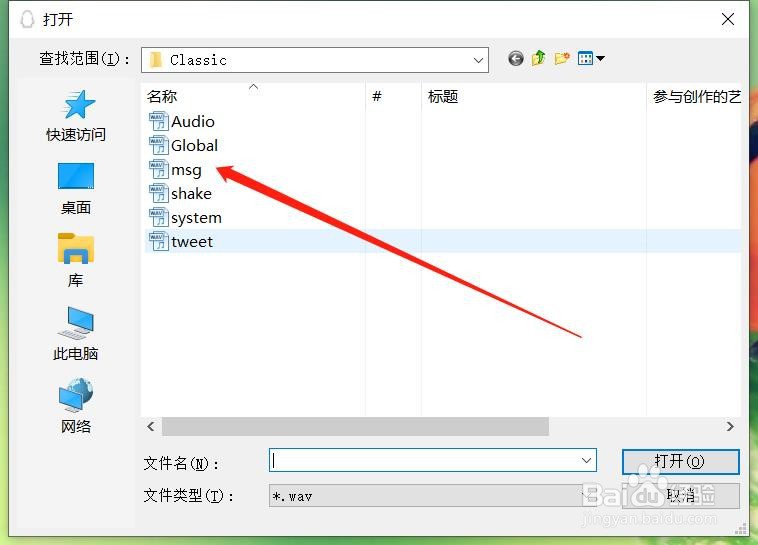Open Network (网络) location
This screenshot has height=545, width=758.
(76, 406)
